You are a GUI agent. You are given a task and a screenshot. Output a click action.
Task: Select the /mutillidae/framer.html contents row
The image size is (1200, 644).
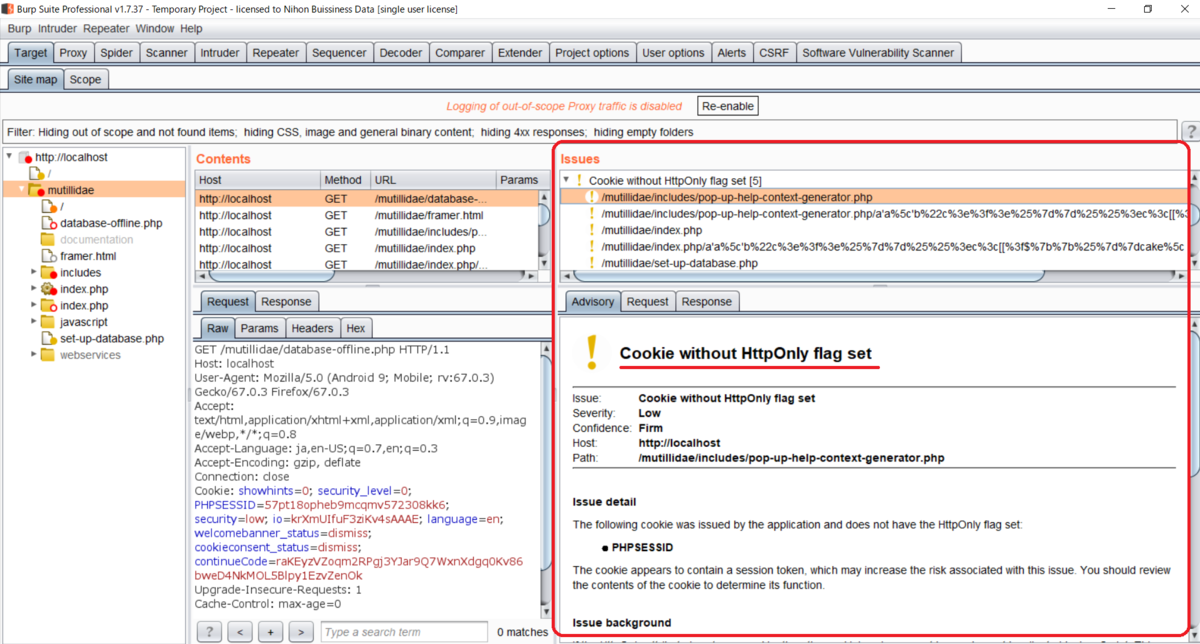tap(368, 215)
